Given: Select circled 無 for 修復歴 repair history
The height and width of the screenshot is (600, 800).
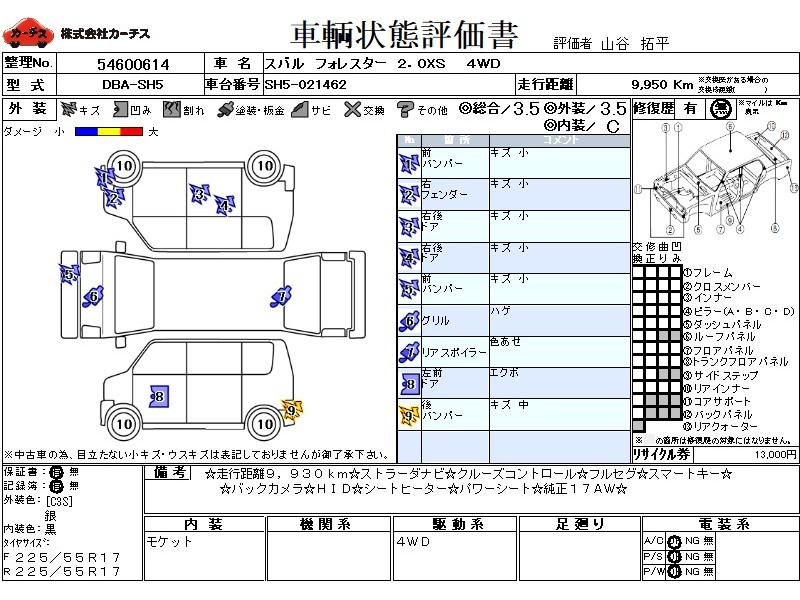Looking at the screenshot, I should click(x=719, y=109).
